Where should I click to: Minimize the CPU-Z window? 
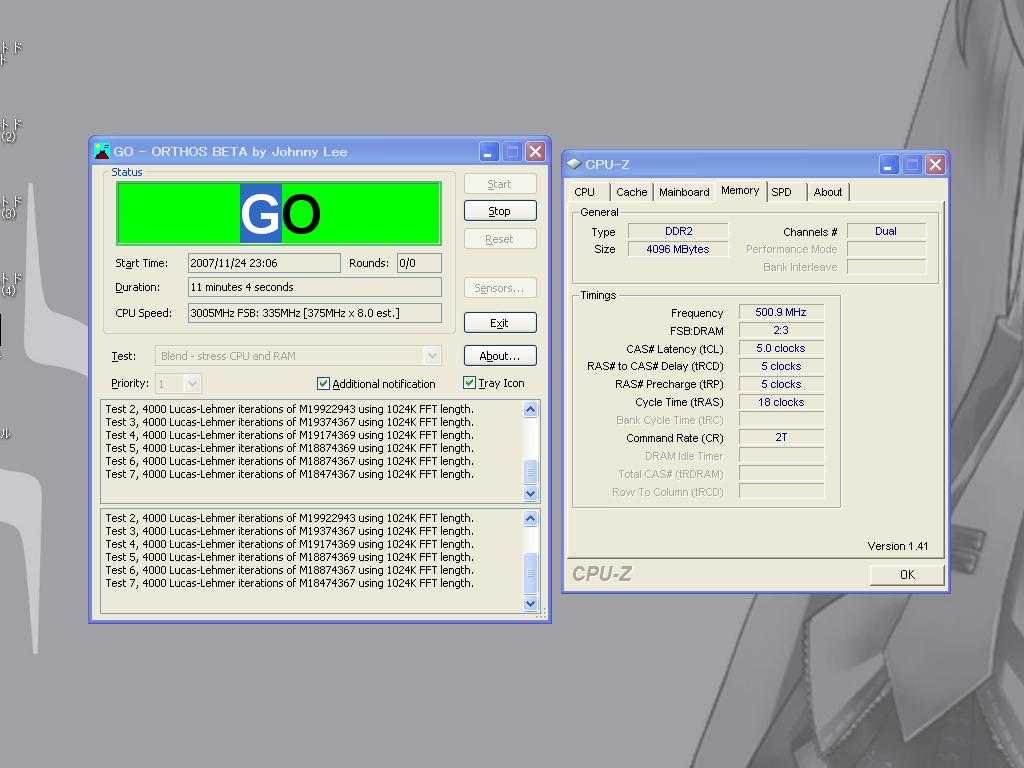[888, 165]
